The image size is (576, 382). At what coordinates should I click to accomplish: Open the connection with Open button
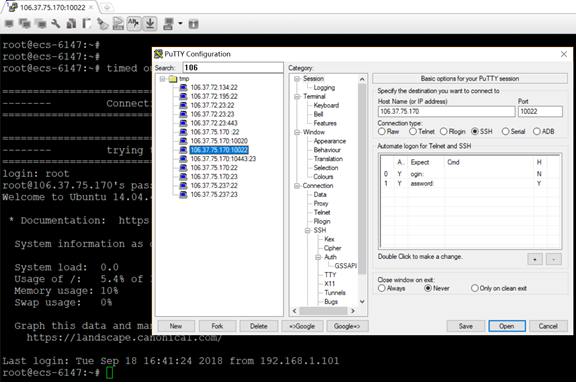507,326
